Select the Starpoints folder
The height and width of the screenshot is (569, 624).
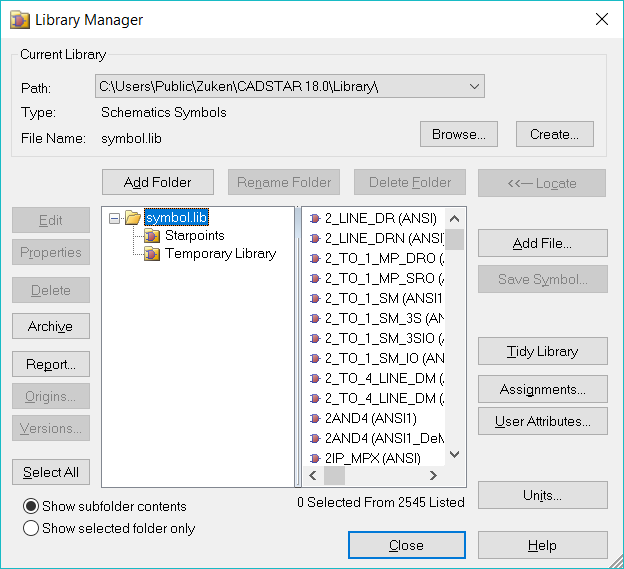(x=195, y=236)
